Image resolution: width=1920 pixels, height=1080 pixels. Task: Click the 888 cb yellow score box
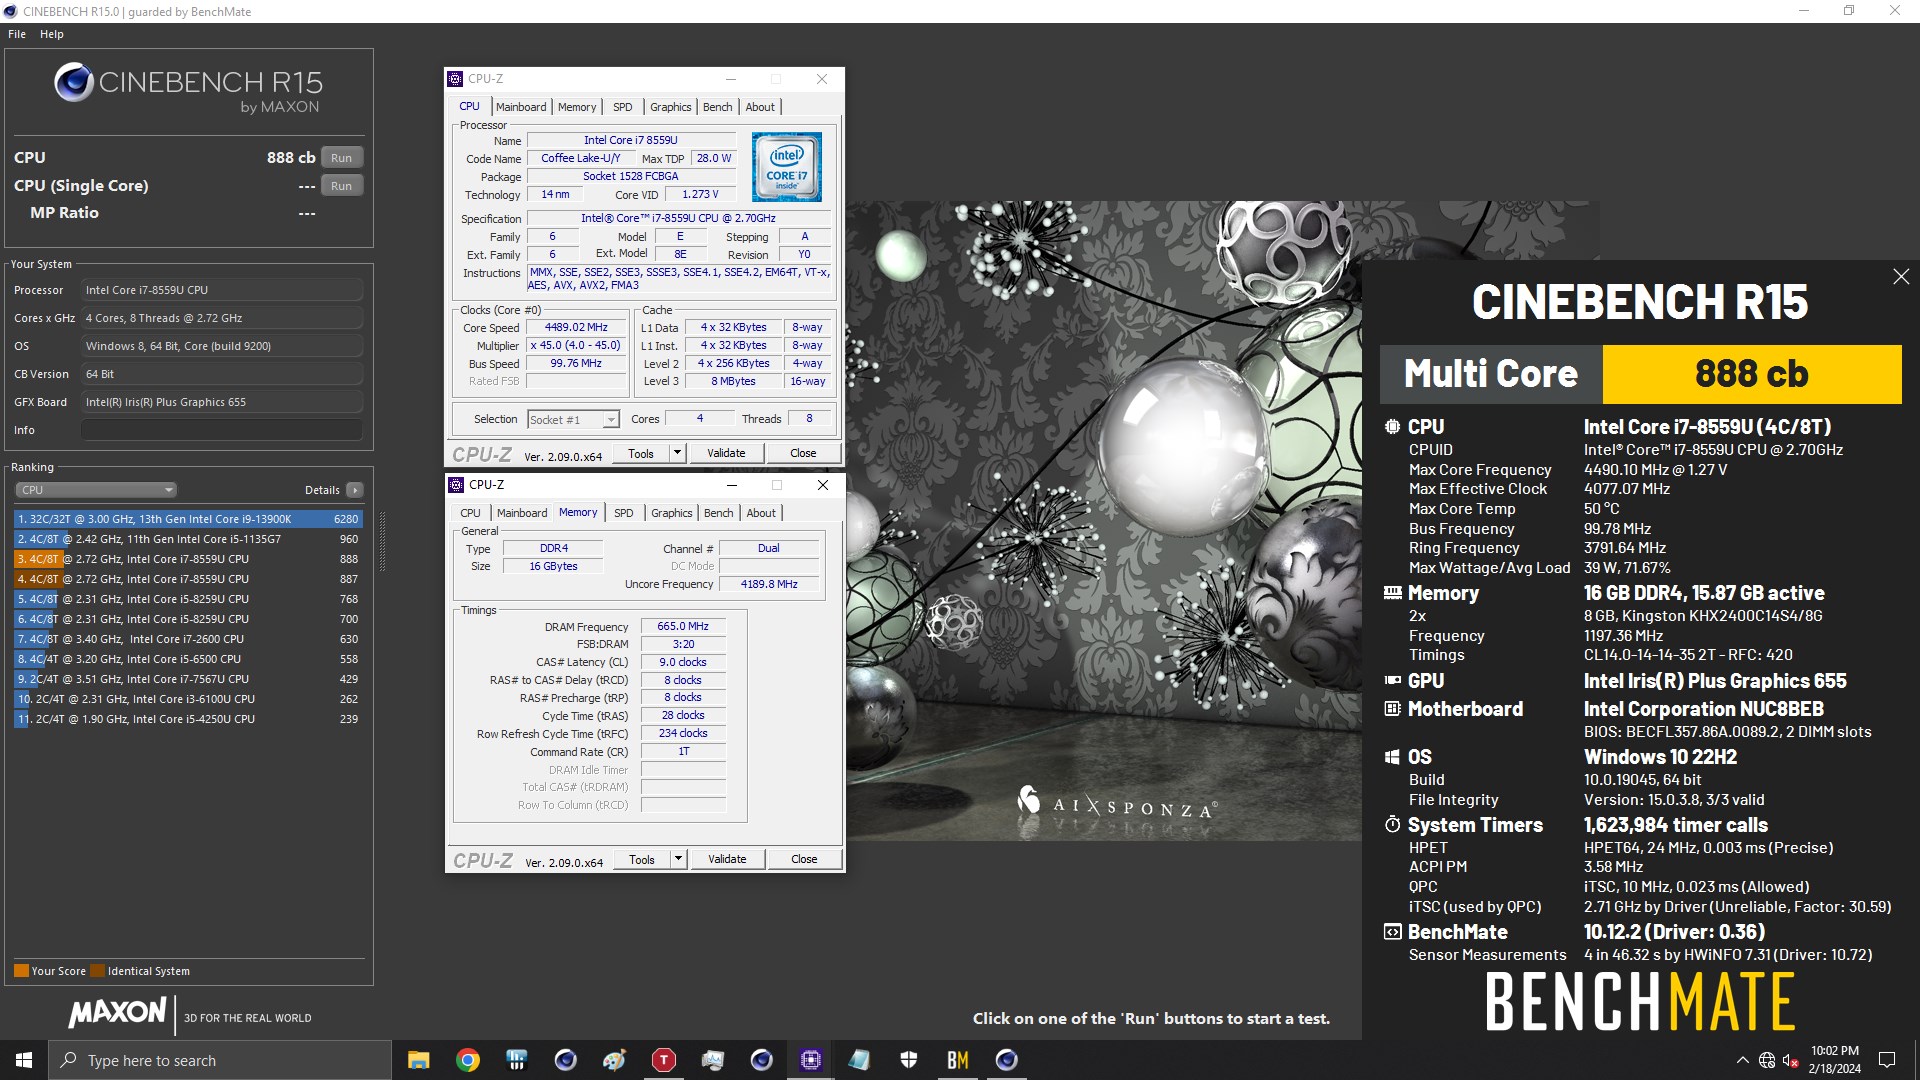click(x=1751, y=374)
